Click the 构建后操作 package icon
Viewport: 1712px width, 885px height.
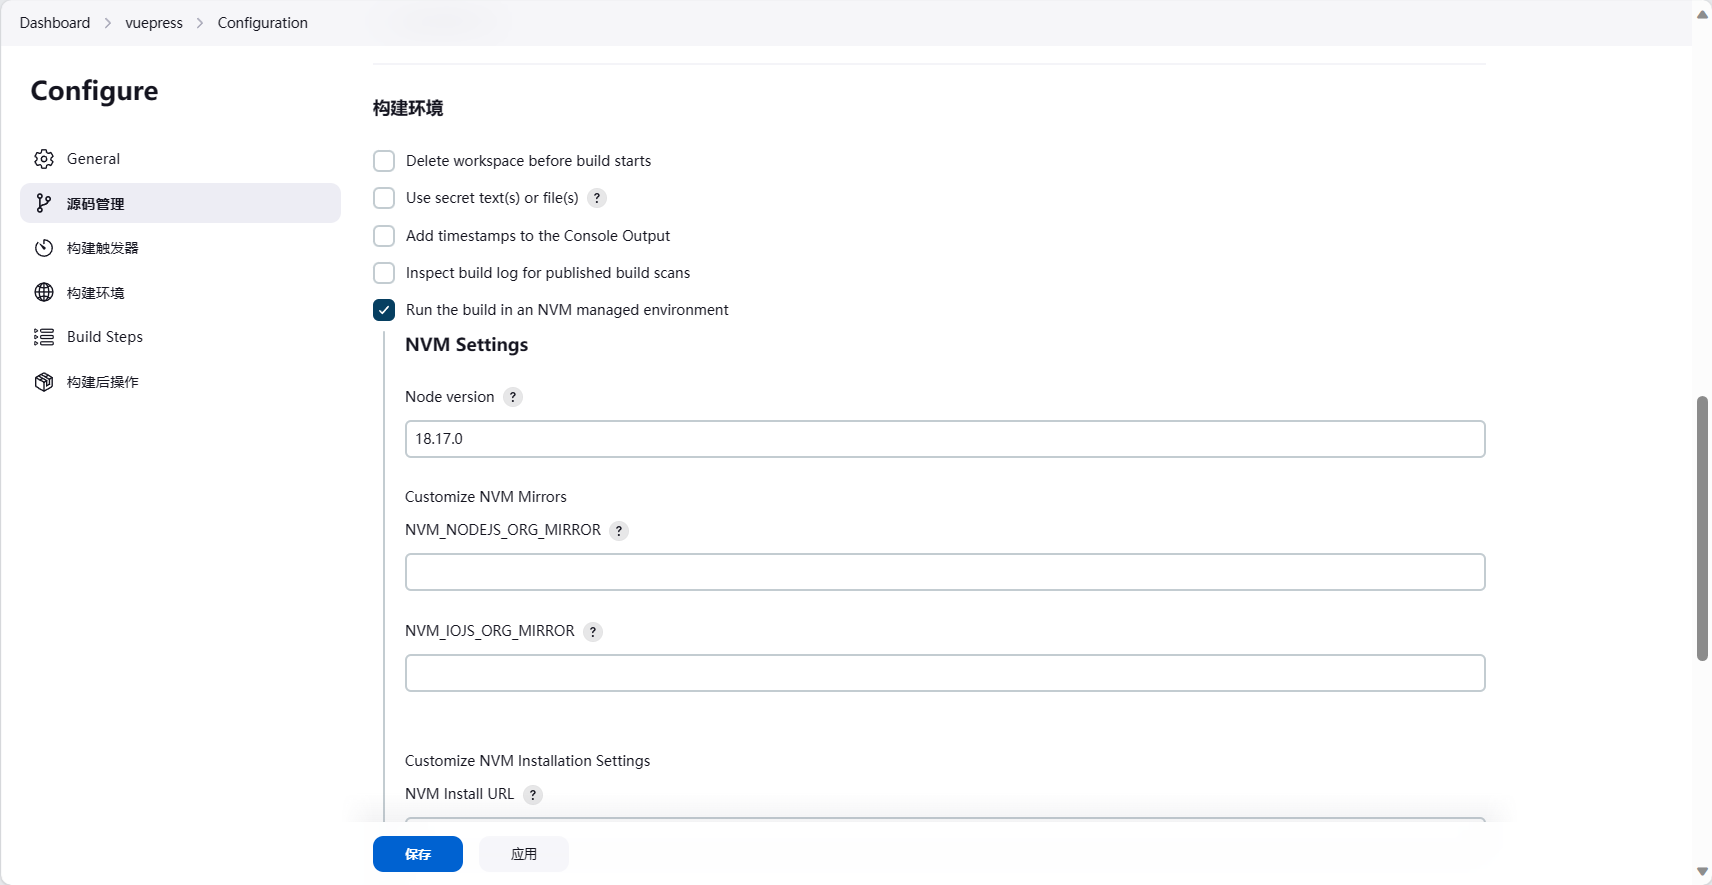point(44,382)
